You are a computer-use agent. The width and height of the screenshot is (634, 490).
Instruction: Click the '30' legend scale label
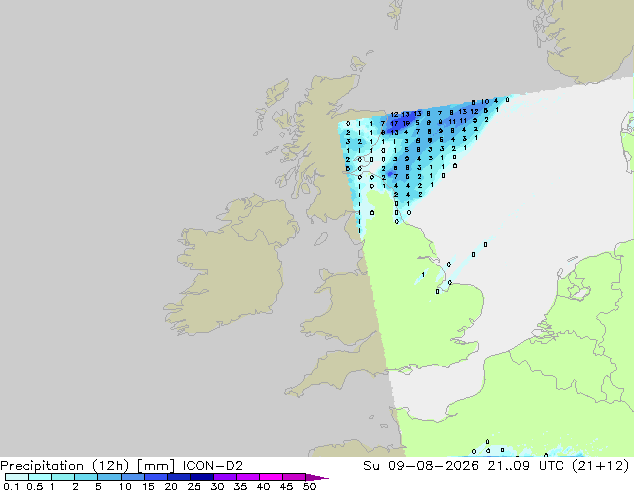click(x=217, y=486)
